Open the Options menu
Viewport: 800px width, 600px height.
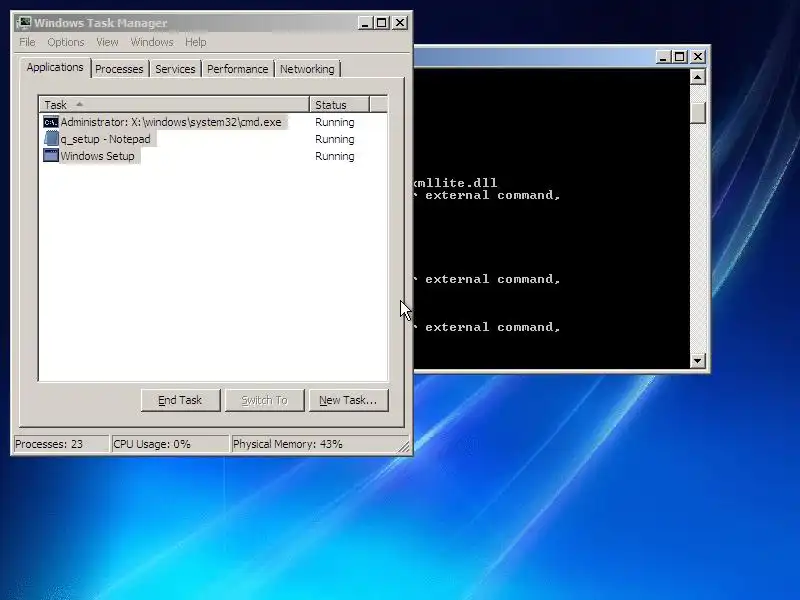(x=66, y=42)
